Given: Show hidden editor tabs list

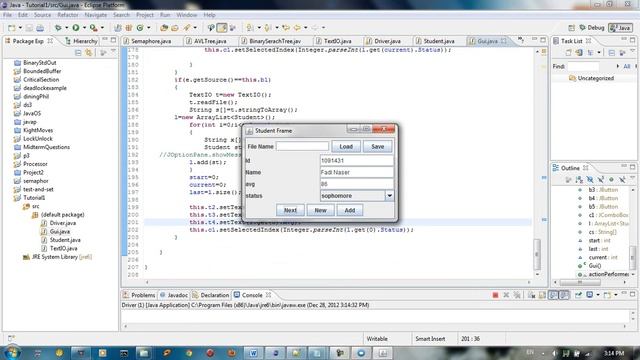Looking at the screenshot, I should (521, 40).
